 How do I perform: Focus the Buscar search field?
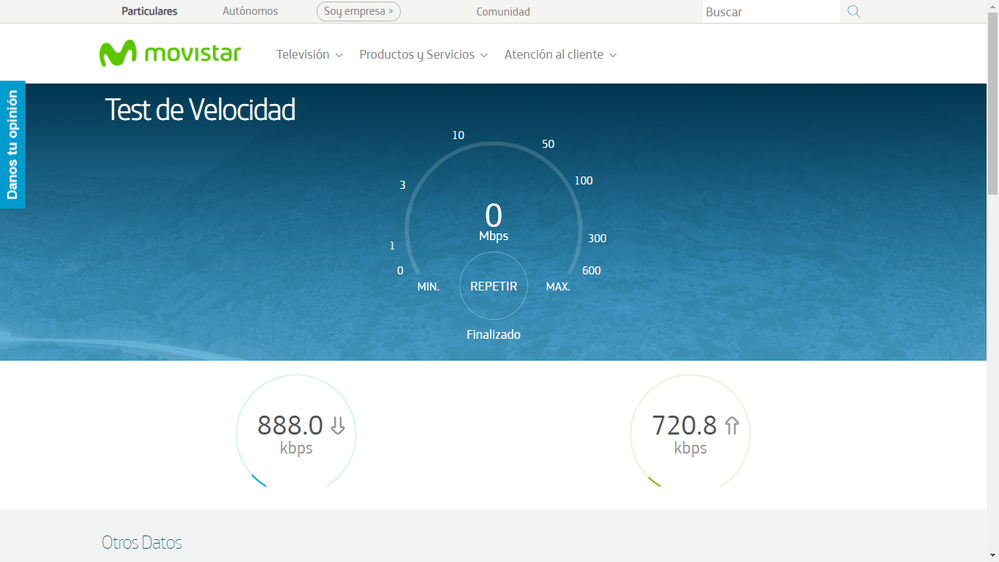pos(768,12)
